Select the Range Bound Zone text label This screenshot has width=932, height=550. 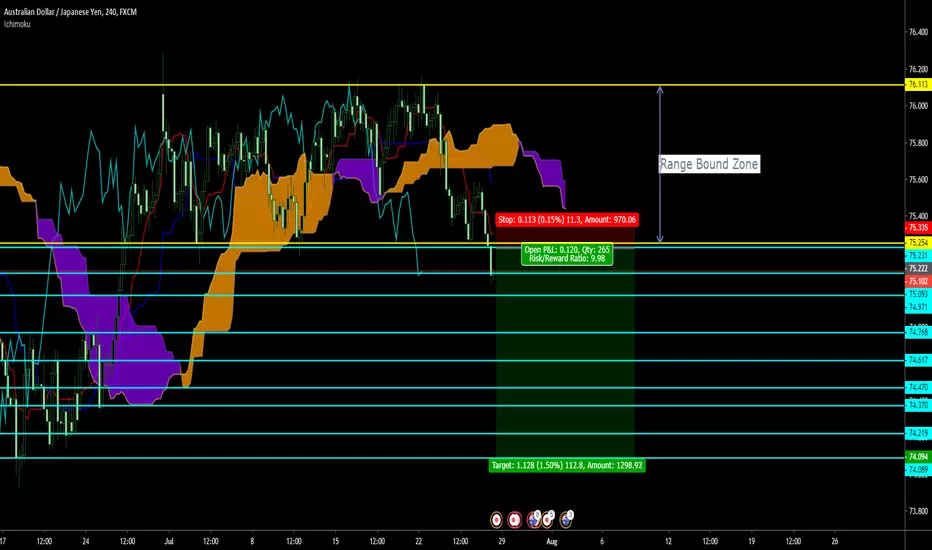click(x=709, y=164)
